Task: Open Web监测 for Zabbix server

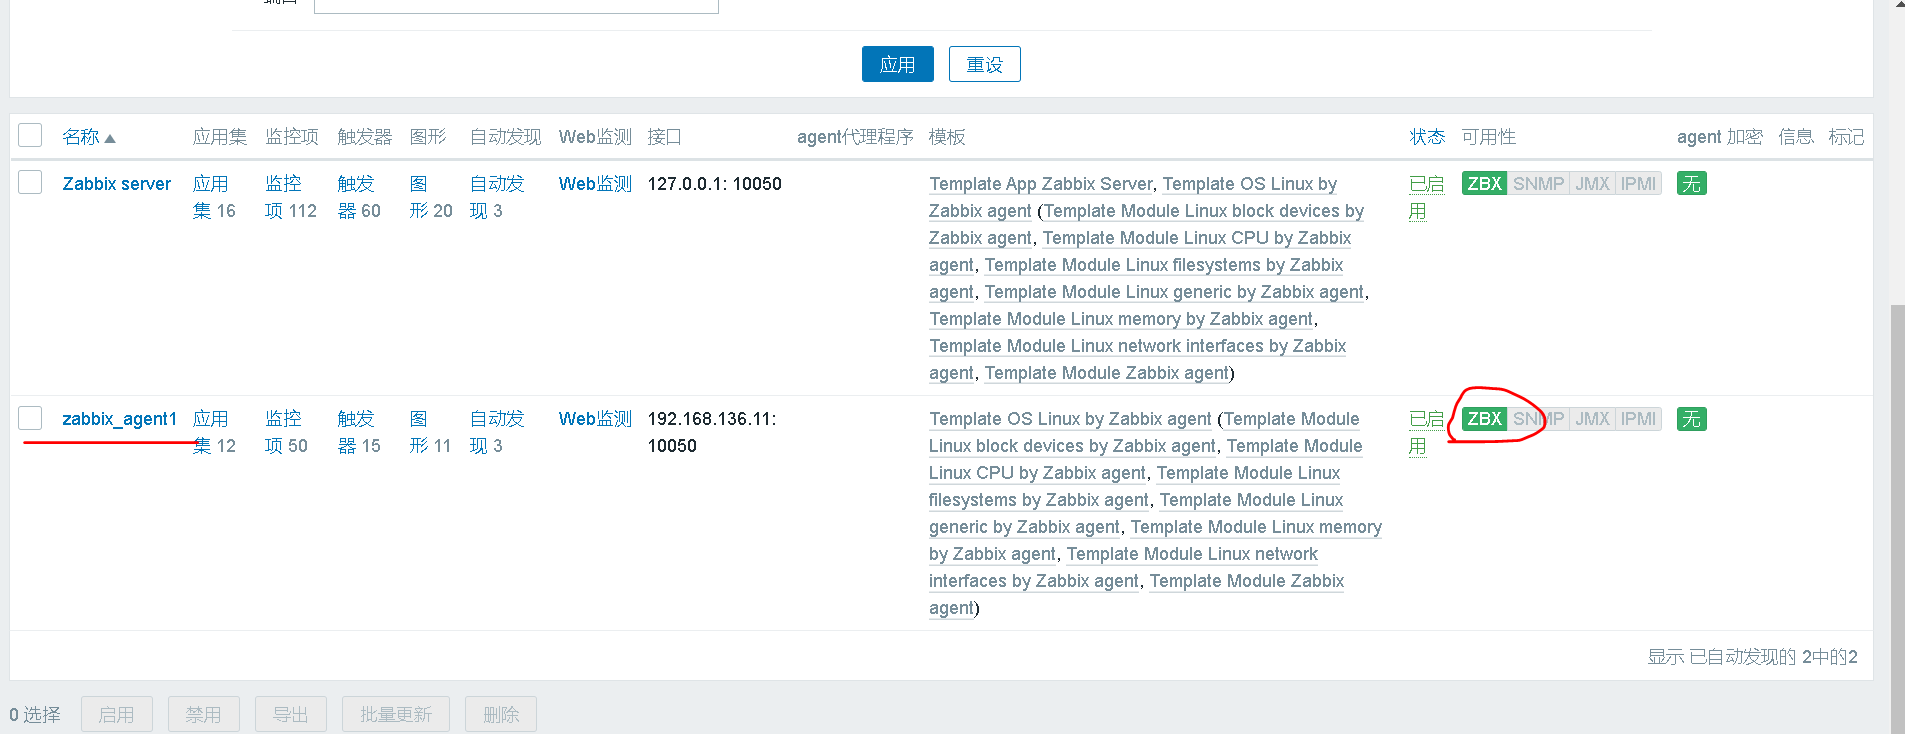Action: coord(595,184)
